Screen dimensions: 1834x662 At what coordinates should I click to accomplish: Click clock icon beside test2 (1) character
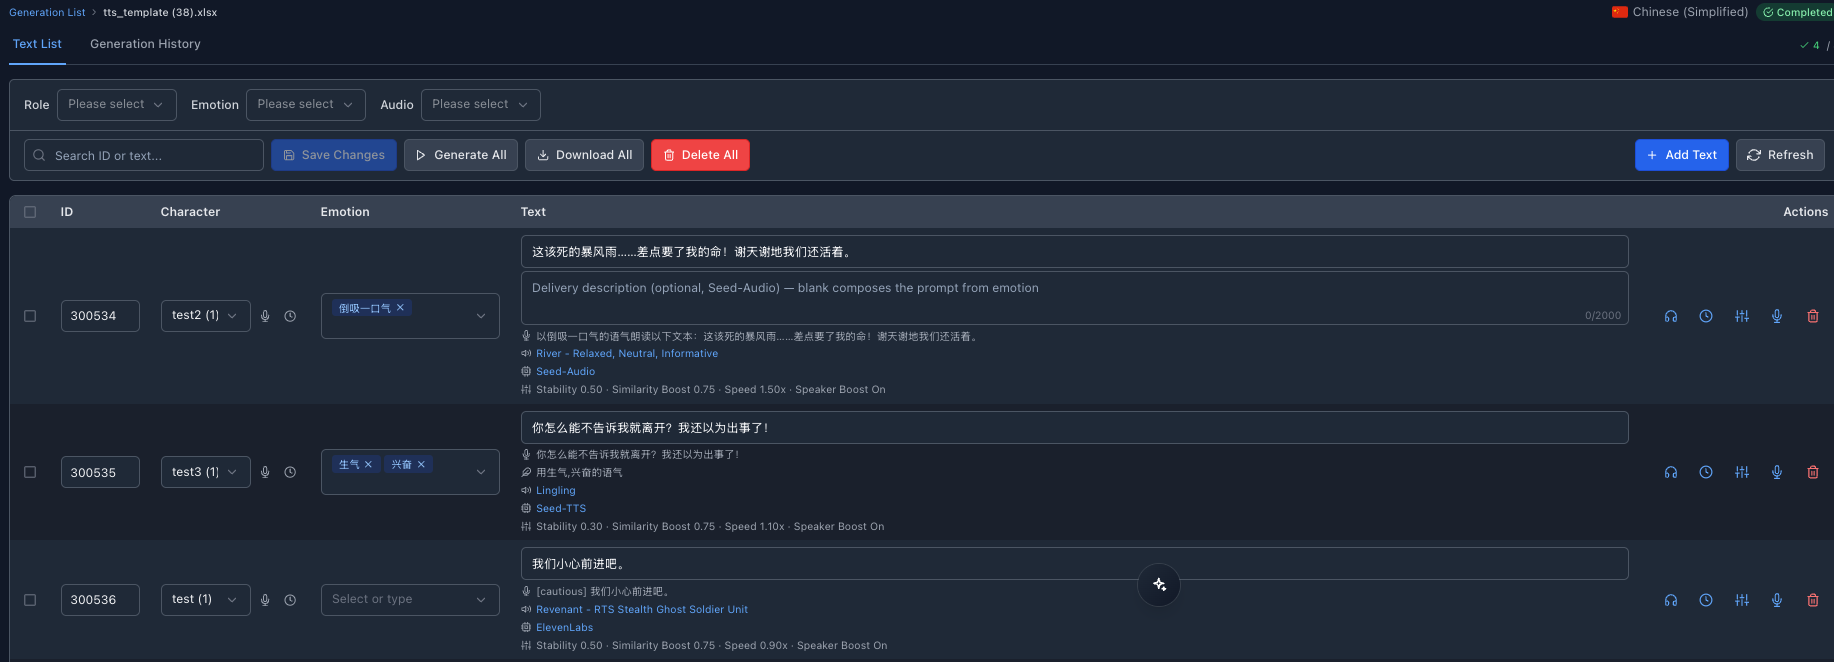click(x=290, y=316)
